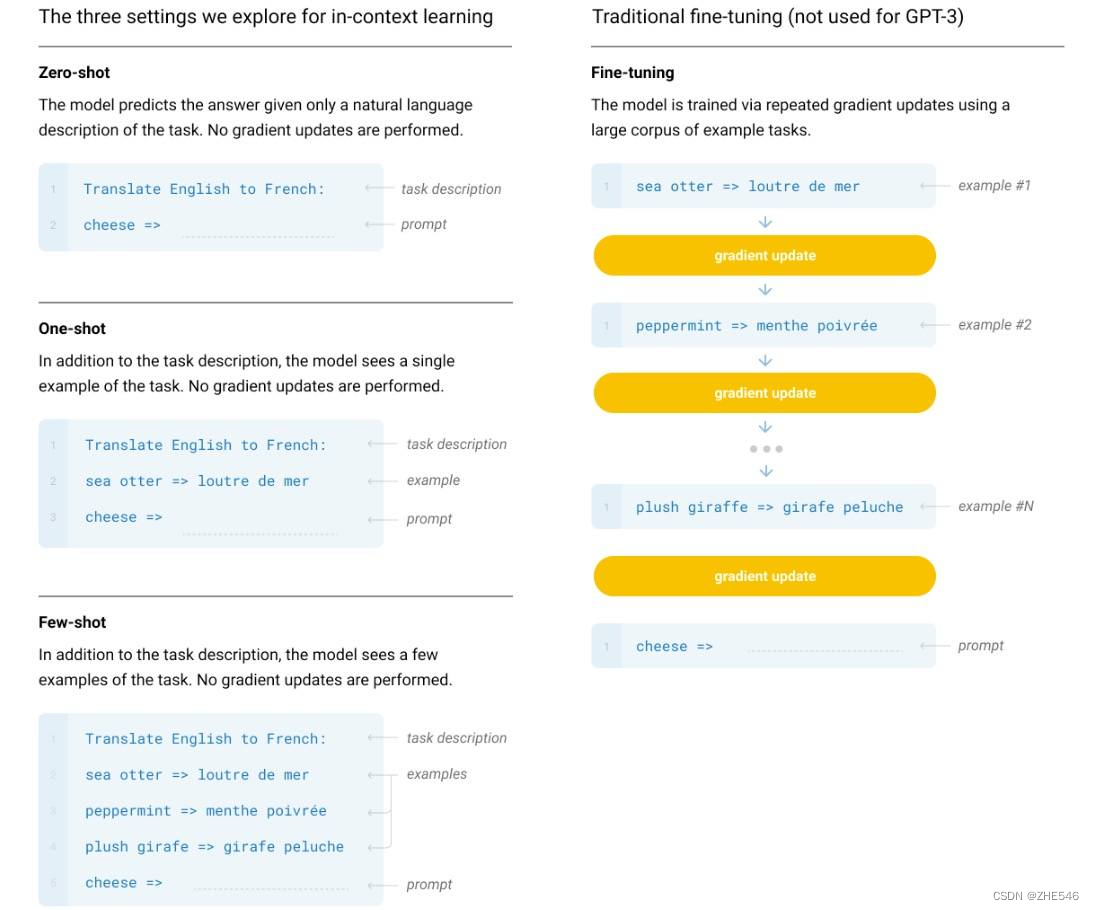The width and height of the screenshot is (1094, 910).
Task: Click the Fine-tuning section heading
Action: (632, 73)
